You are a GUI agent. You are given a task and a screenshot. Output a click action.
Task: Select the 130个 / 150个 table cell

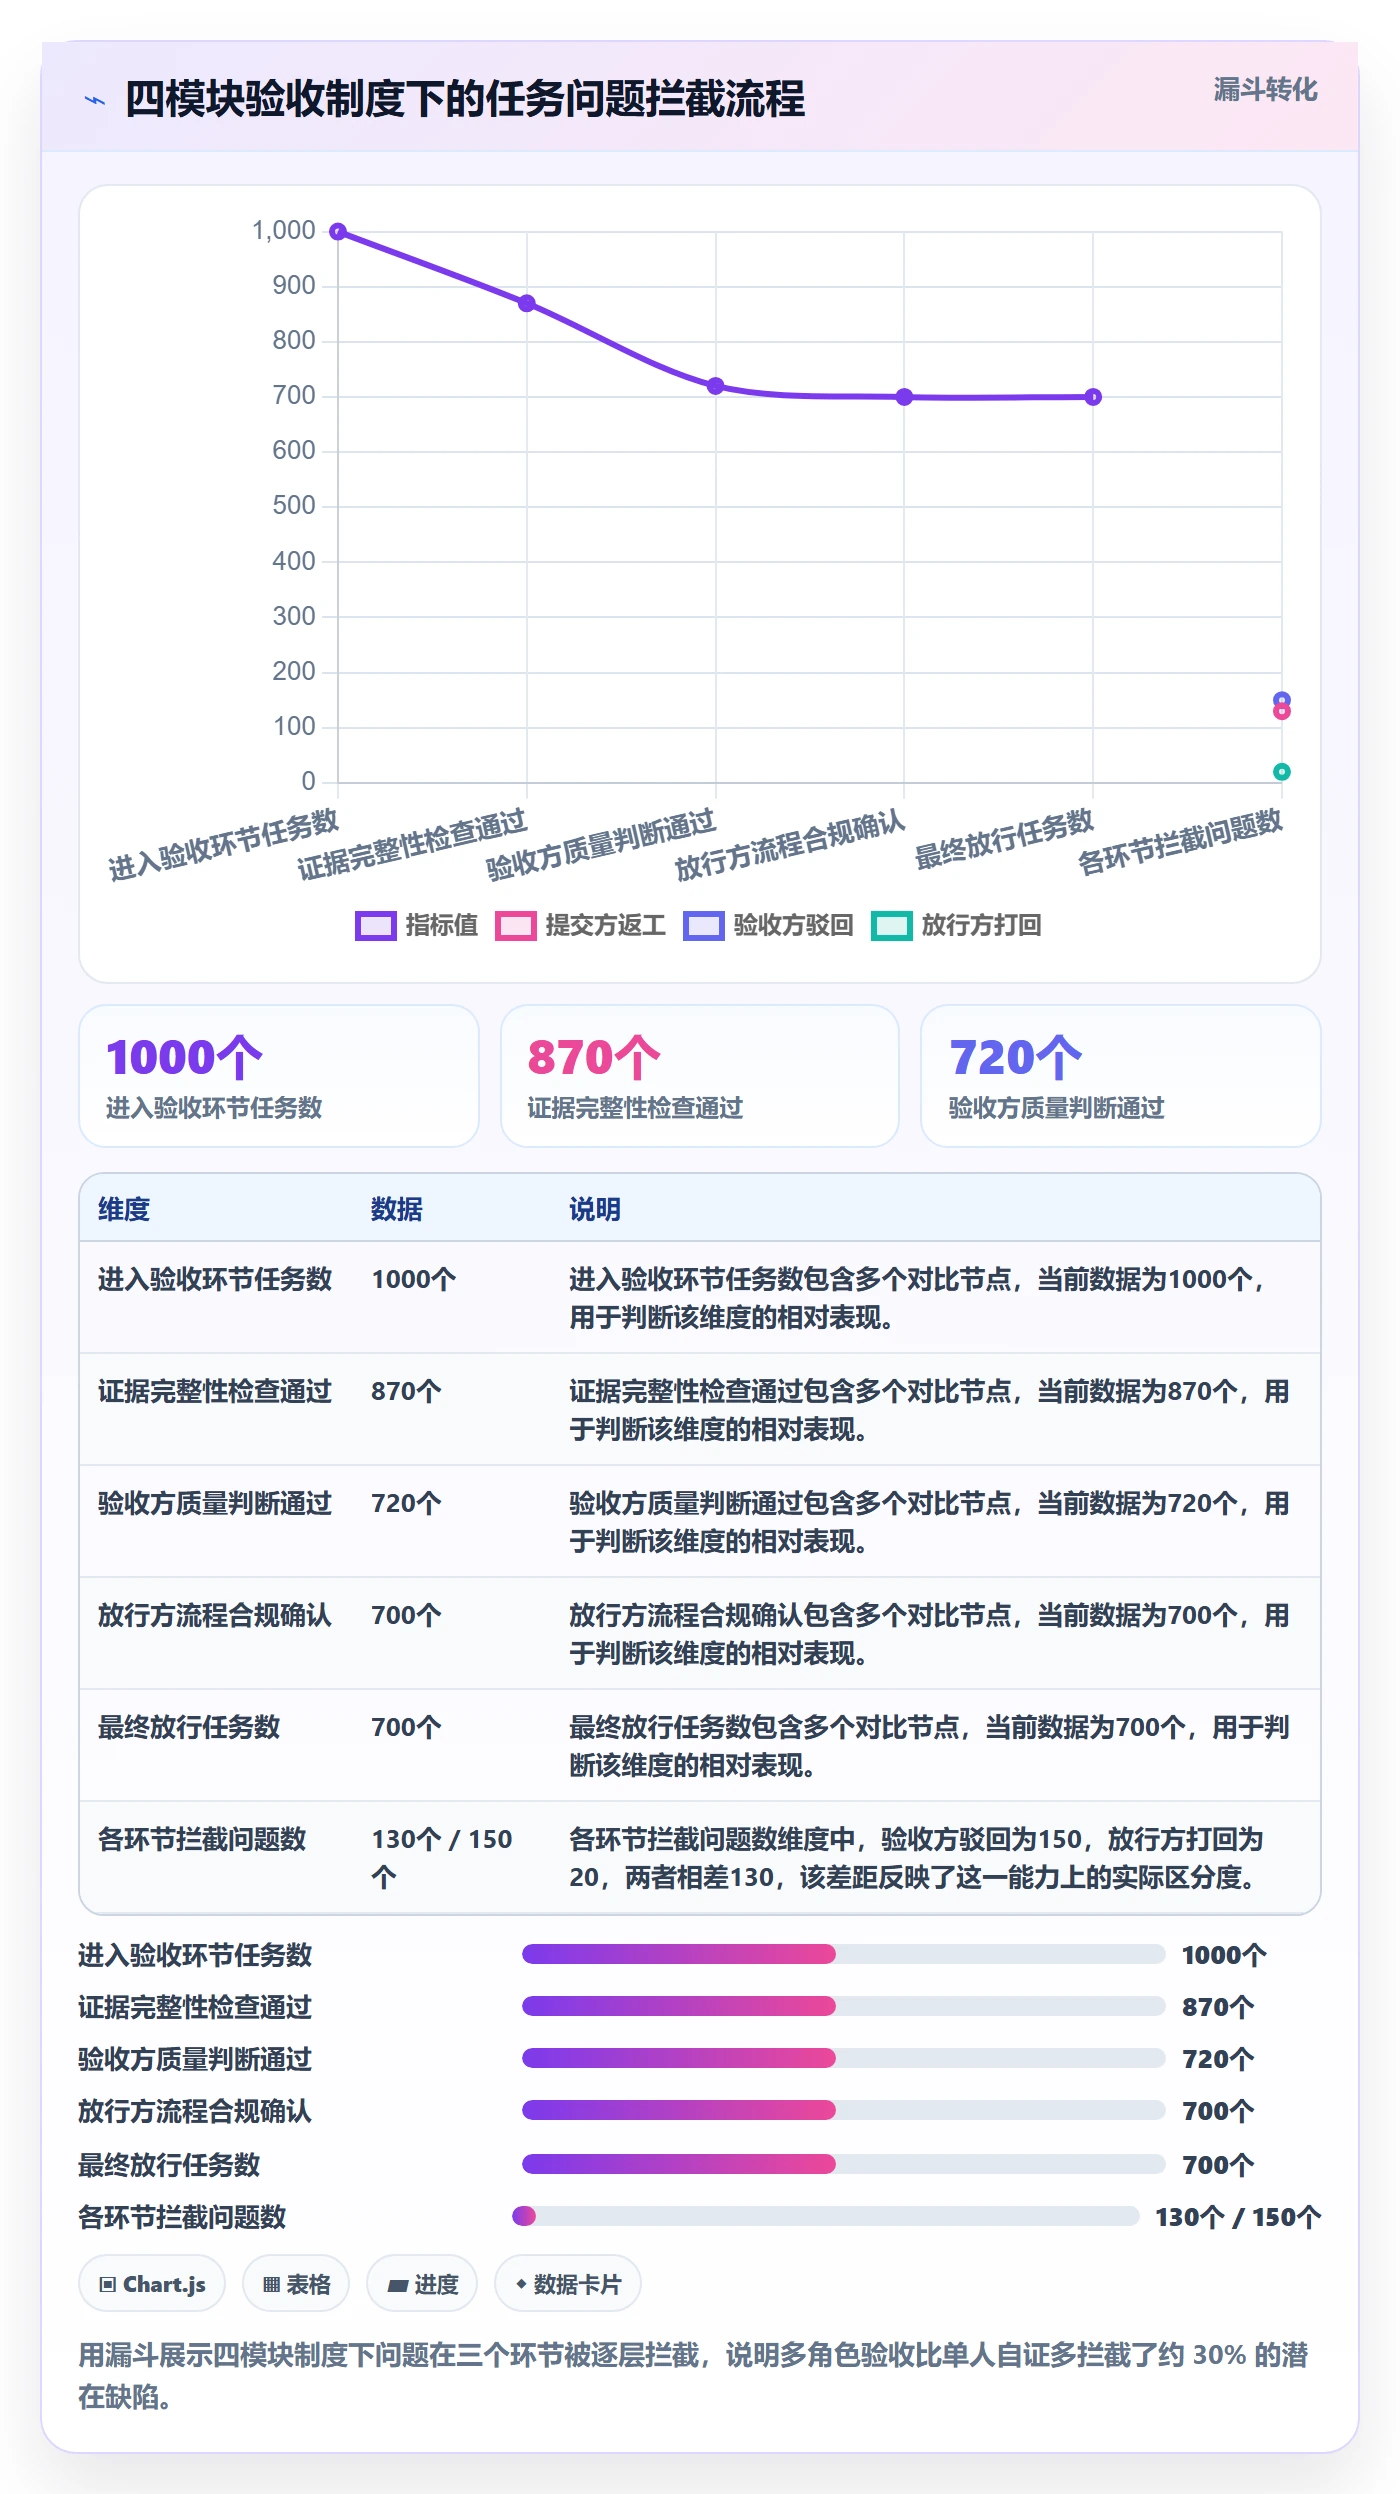[442, 1858]
